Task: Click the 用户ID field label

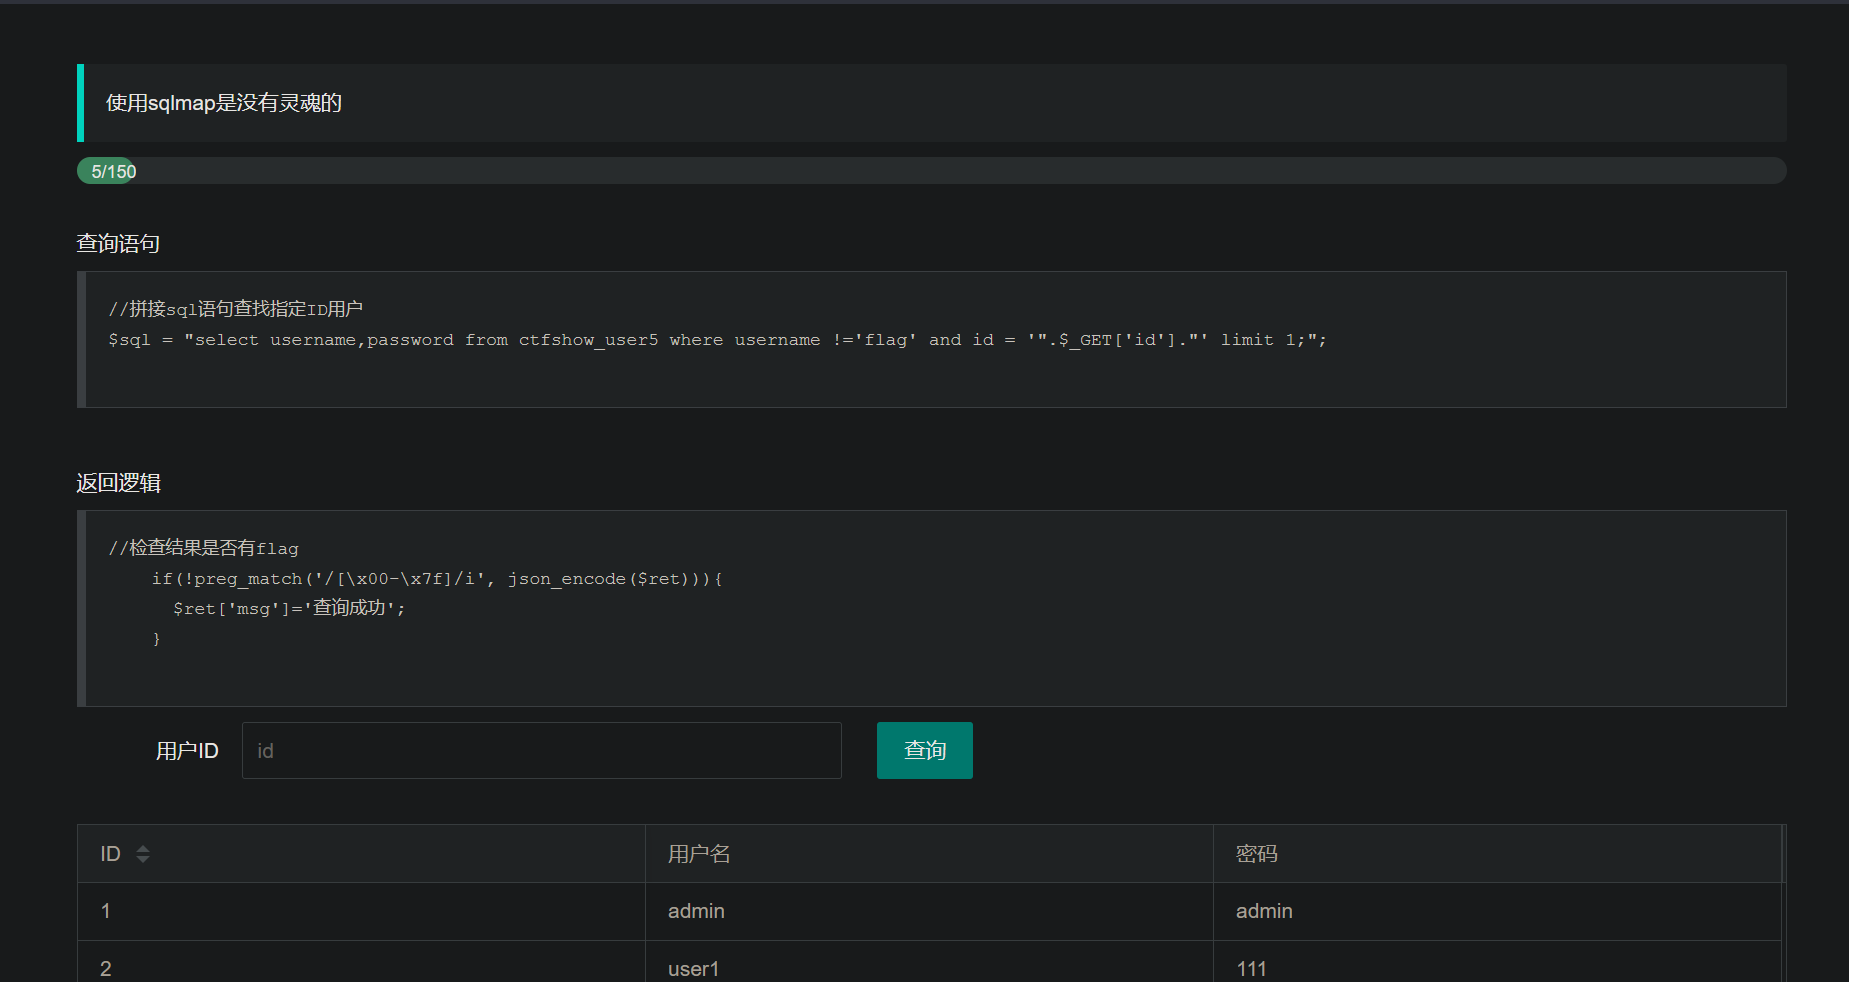Action: pyautogui.click(x=187, y=751)
